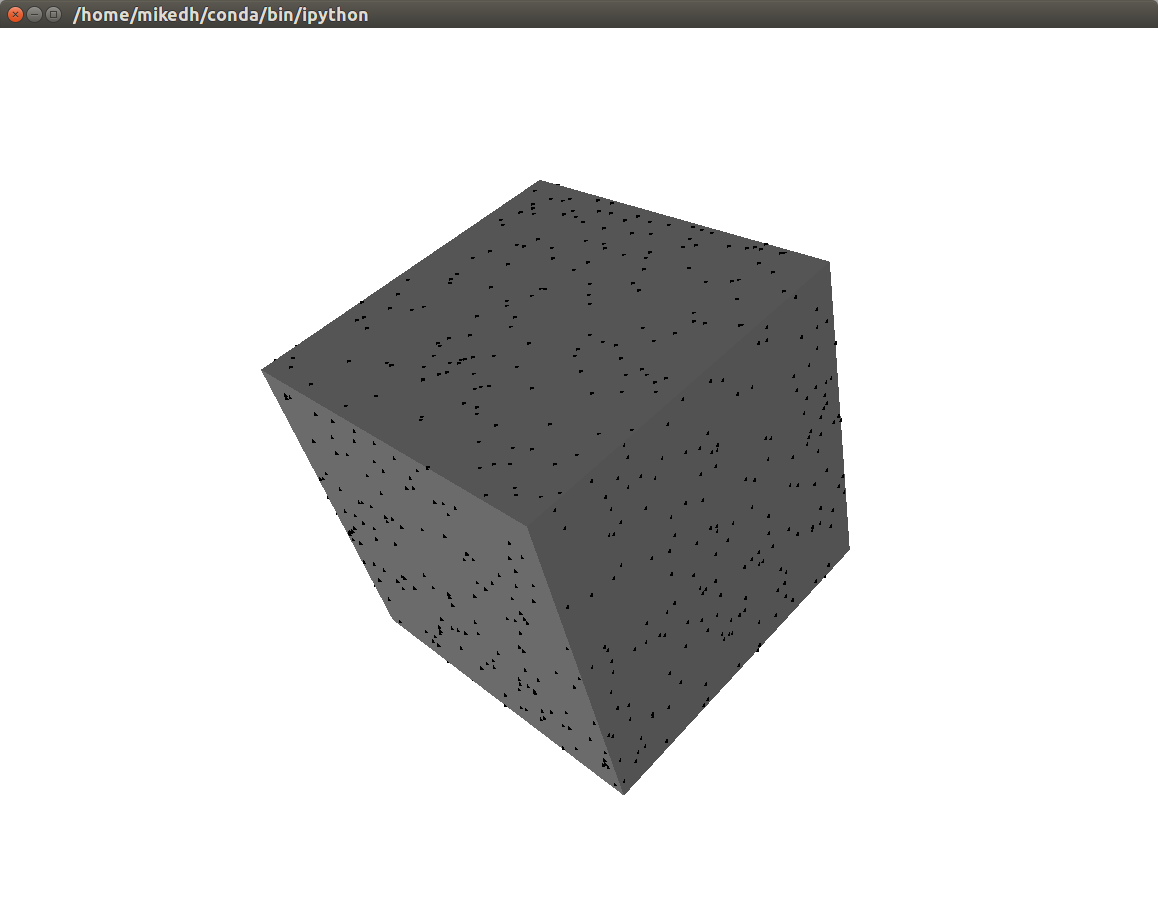Click the orange close button
This screenshot has height=906, width=1158.
tap(14, 15)
